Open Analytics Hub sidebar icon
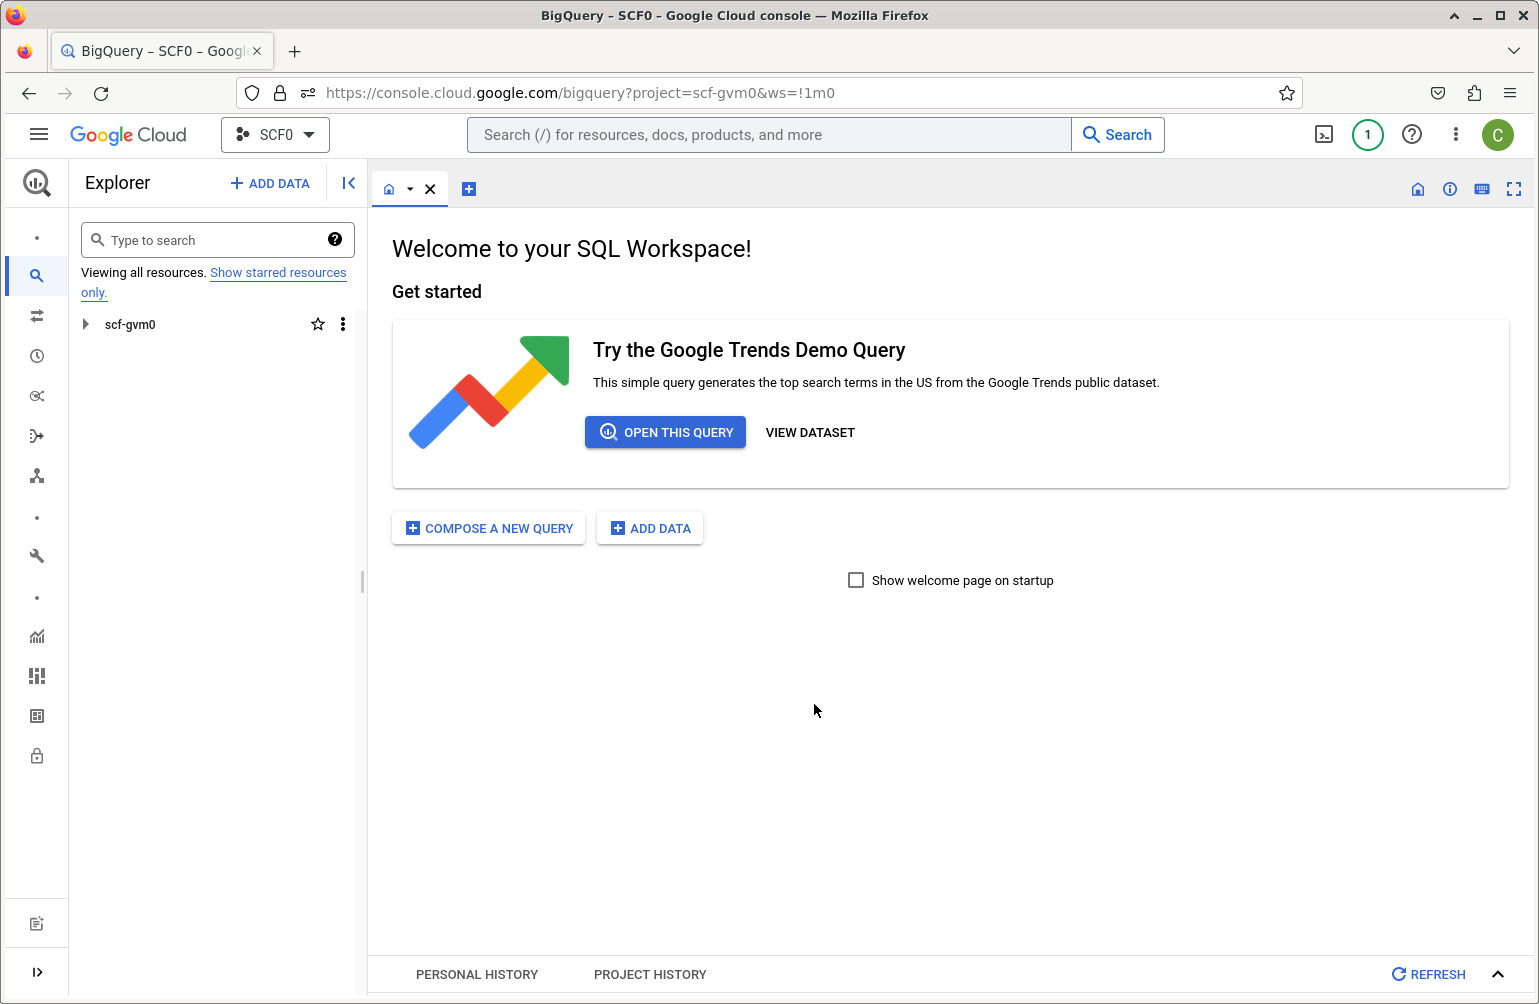The width and height of the screenshot is (1539, 1004). tap(37, 396)
